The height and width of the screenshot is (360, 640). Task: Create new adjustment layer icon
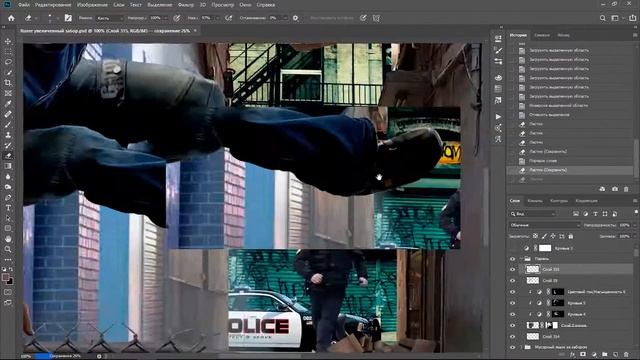coord(594,355)
